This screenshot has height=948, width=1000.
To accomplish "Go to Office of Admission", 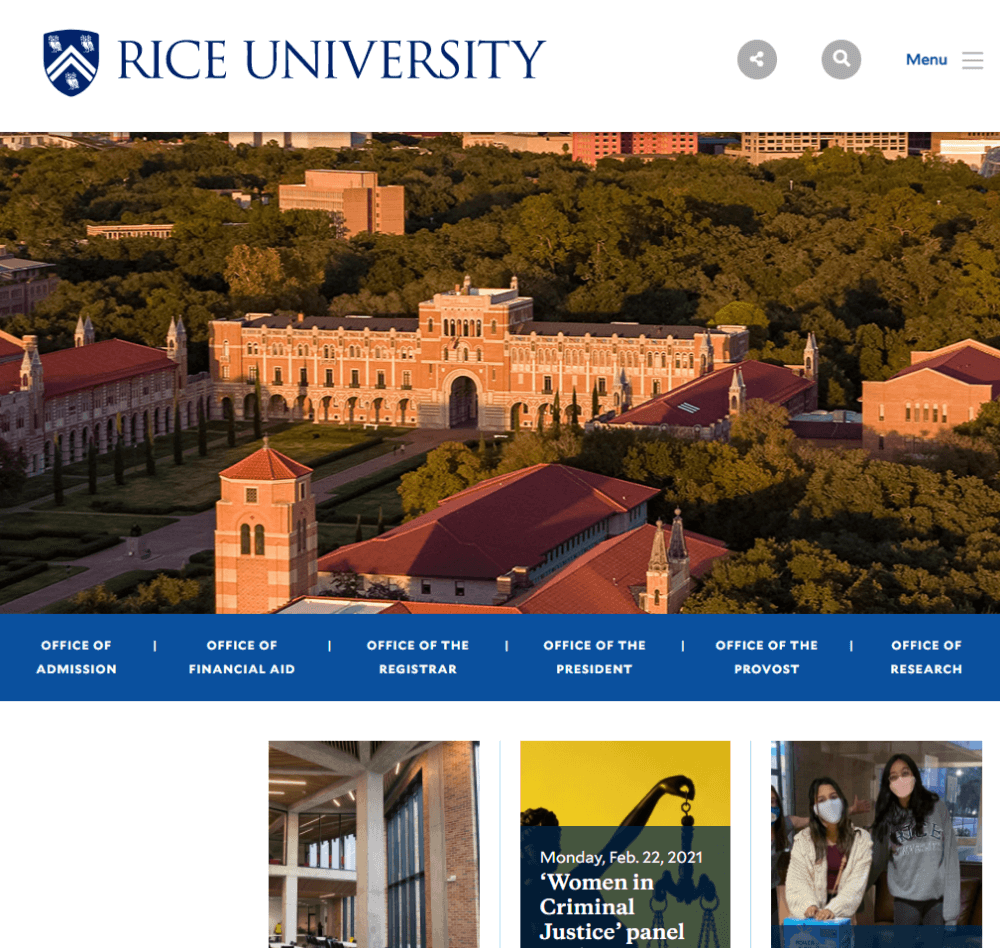I will point(77,657).
